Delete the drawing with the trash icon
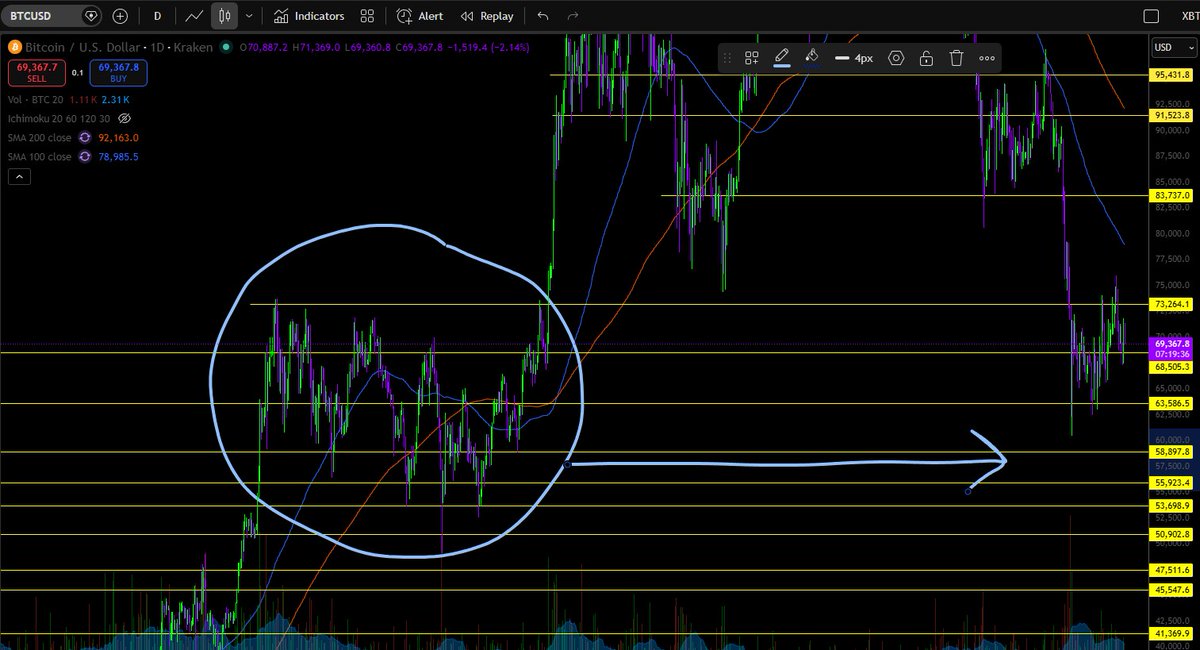The width and height of the screenshot is (1200, 650). point(956,58)
